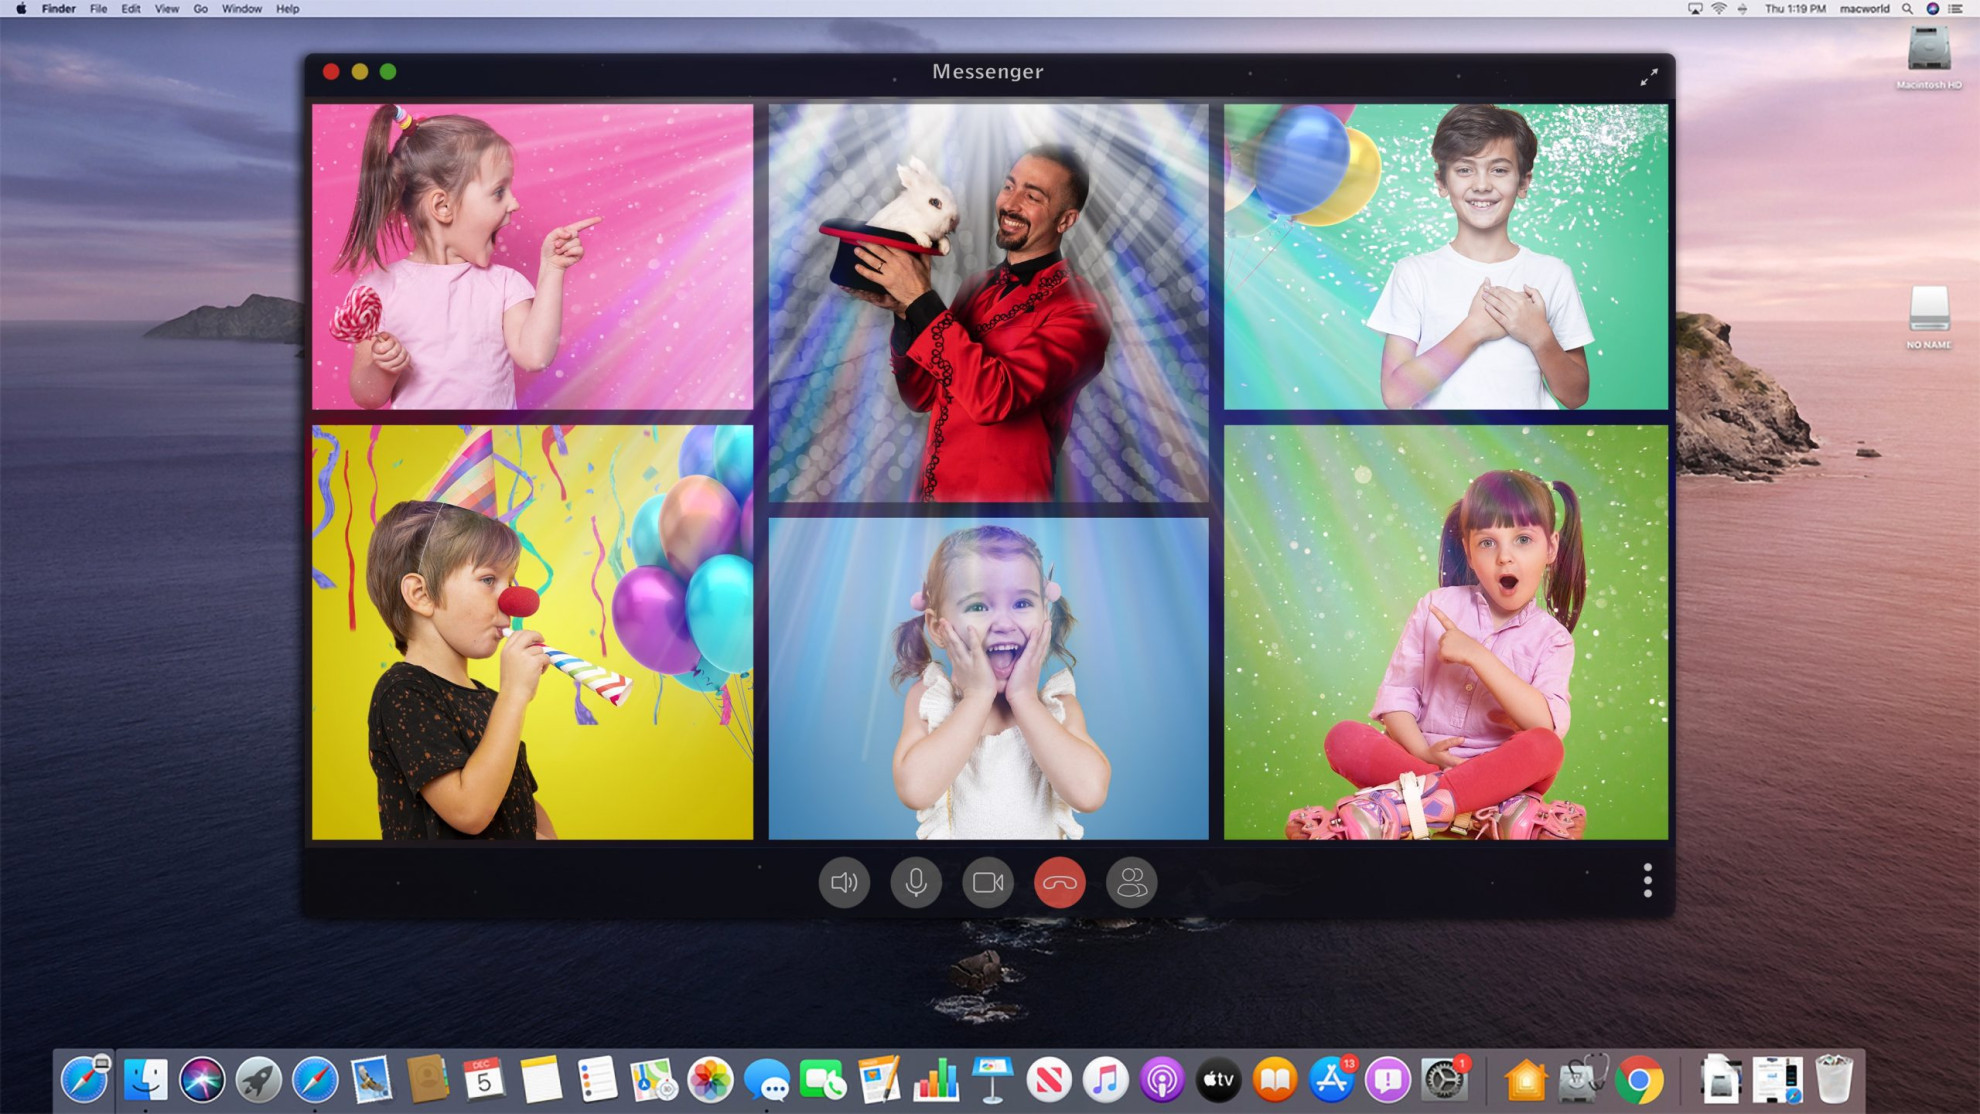The width and height of the screenshot is (1980, 1114).
Task: Mute the call speaker in Messenger
Action: [x=844, y=882]
